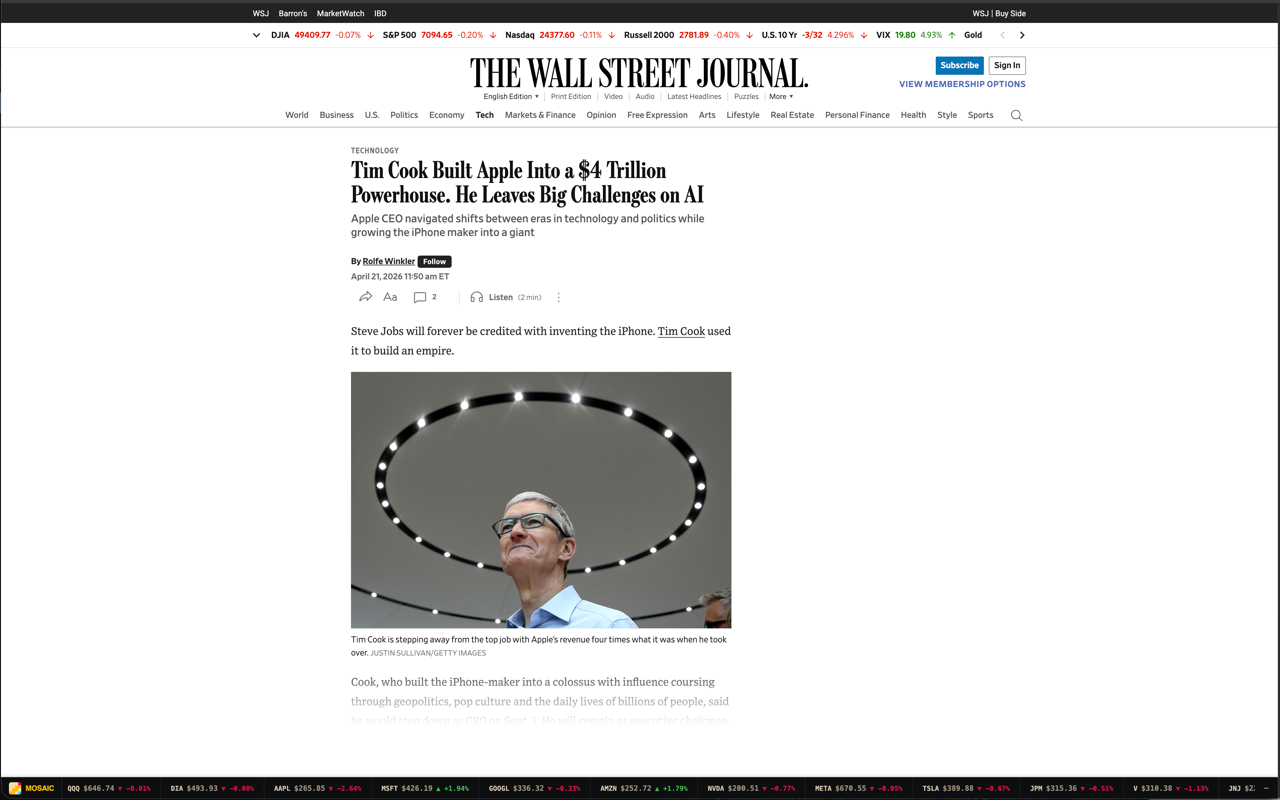Click AAPL in the bottom ticker

[x=318, y=788]
